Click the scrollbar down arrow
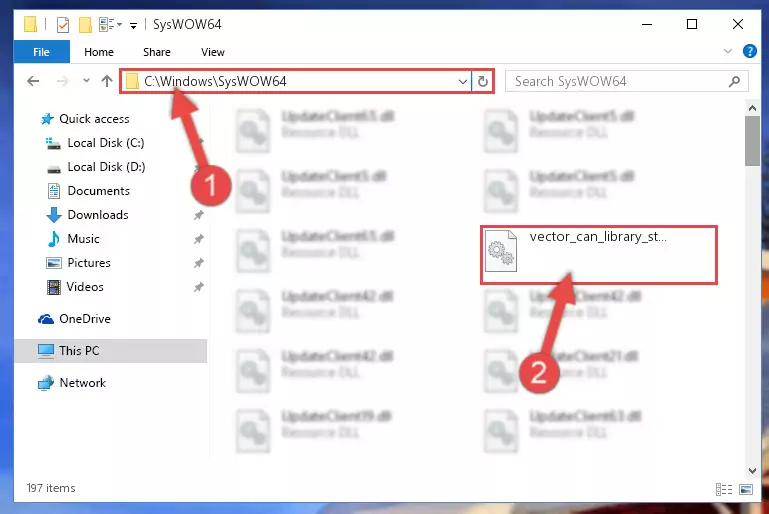Screen dimensions: 769x514 [752, 470]
